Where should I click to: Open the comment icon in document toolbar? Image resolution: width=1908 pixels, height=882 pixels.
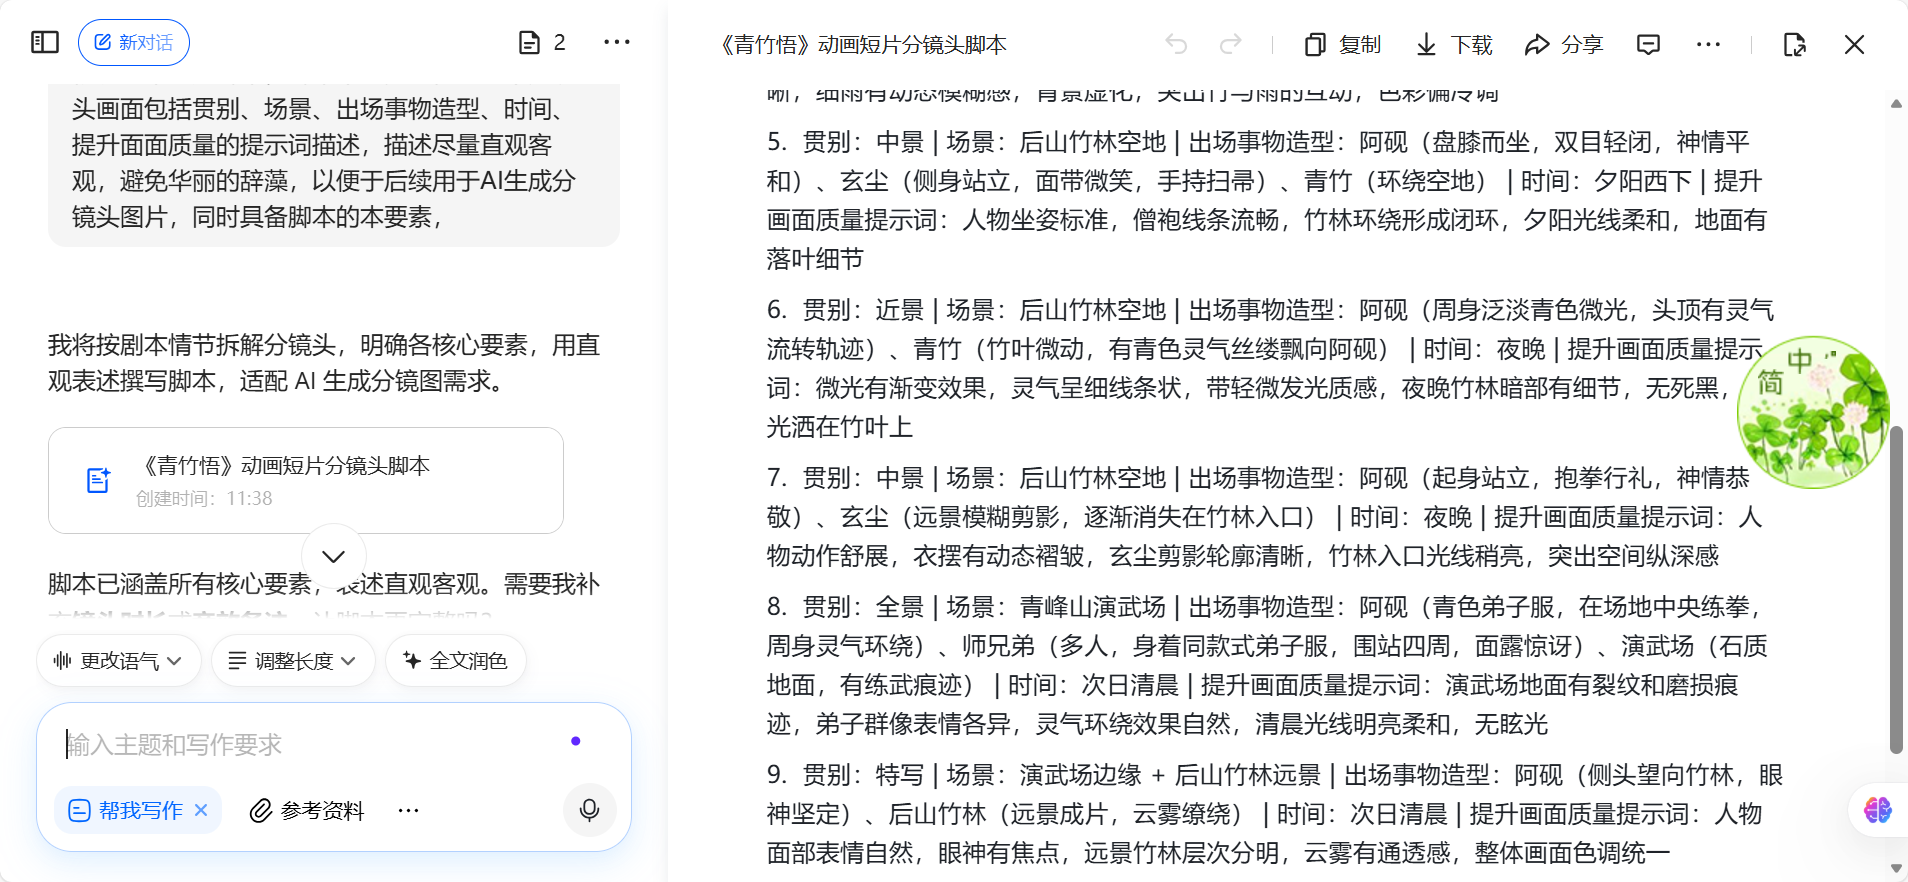(x=1648, y=44)
